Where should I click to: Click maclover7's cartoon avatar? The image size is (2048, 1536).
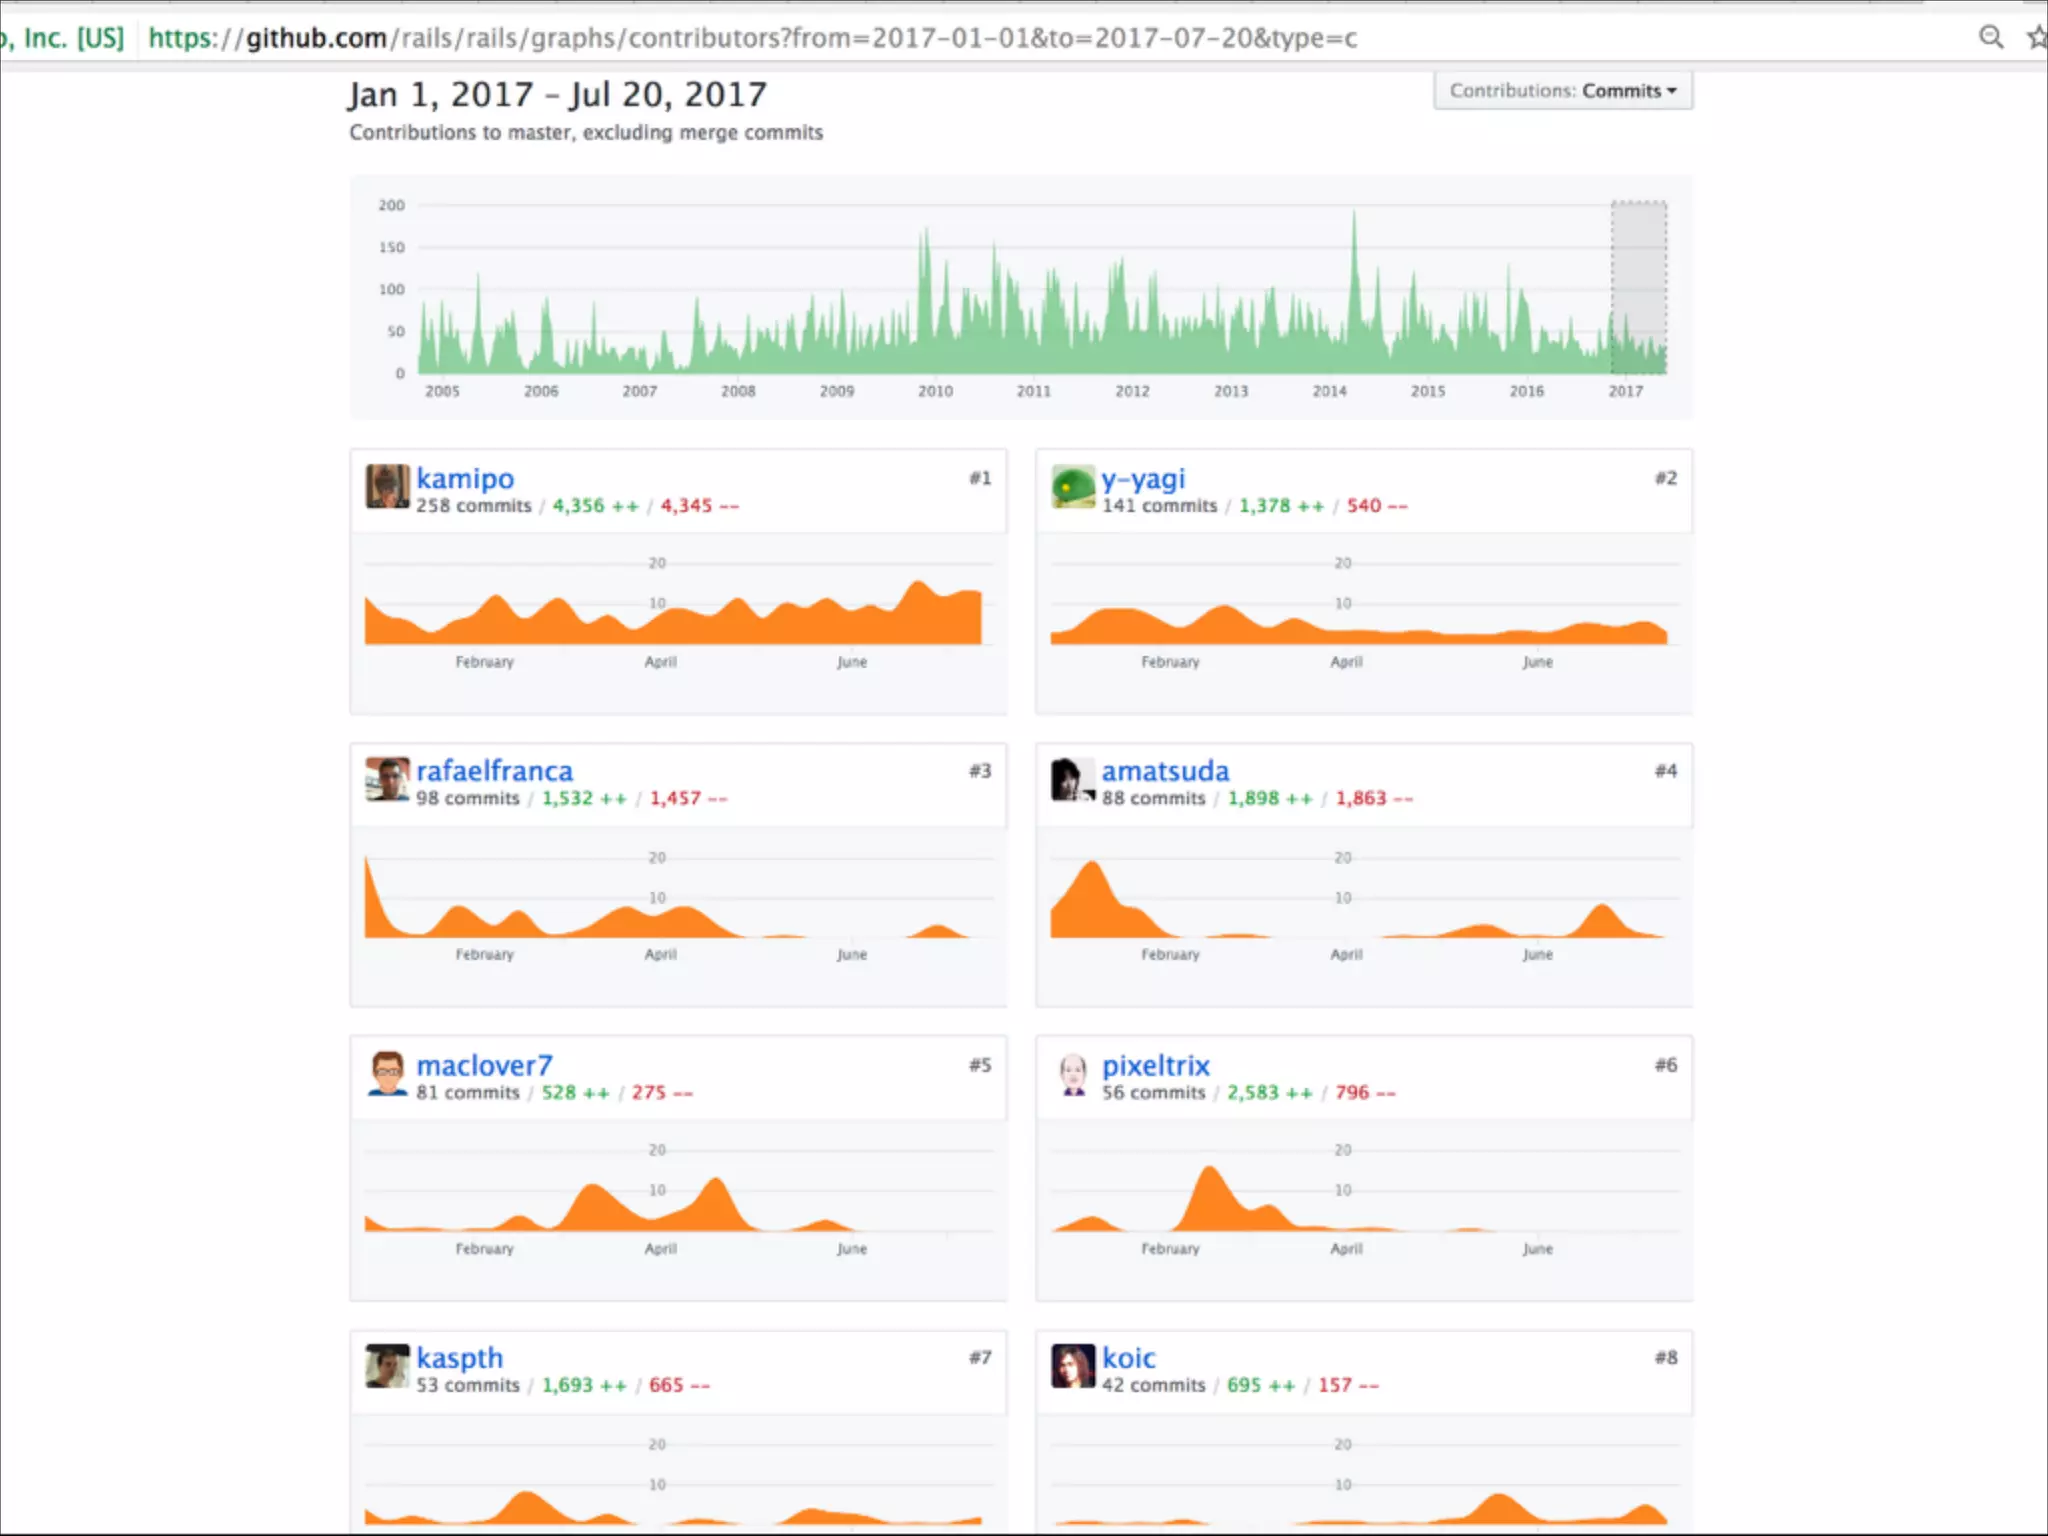click(387, 1073)
